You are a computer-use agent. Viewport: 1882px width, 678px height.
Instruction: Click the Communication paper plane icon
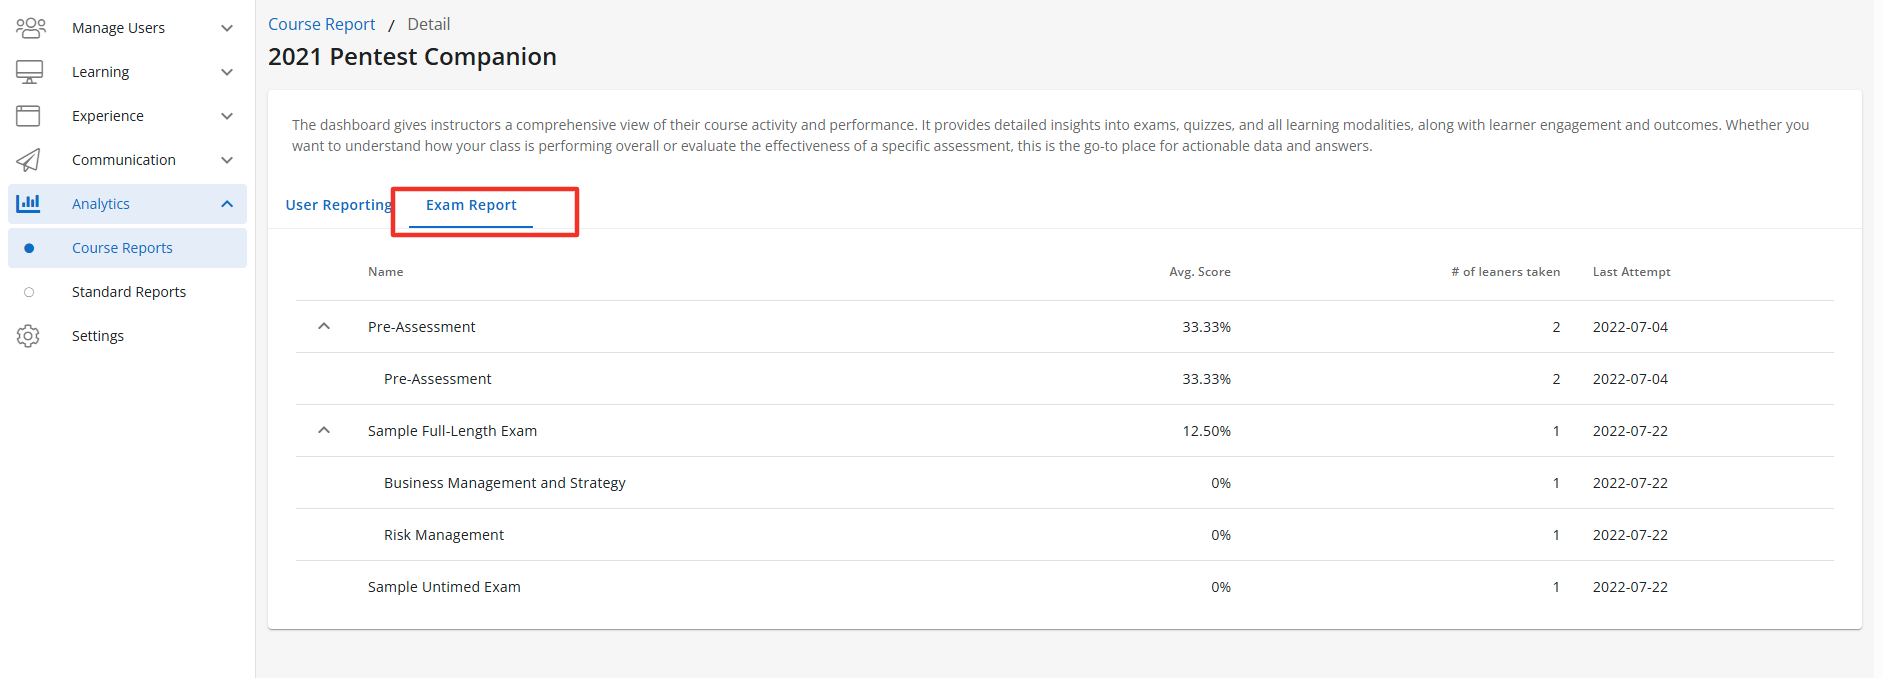click(28, 160)
